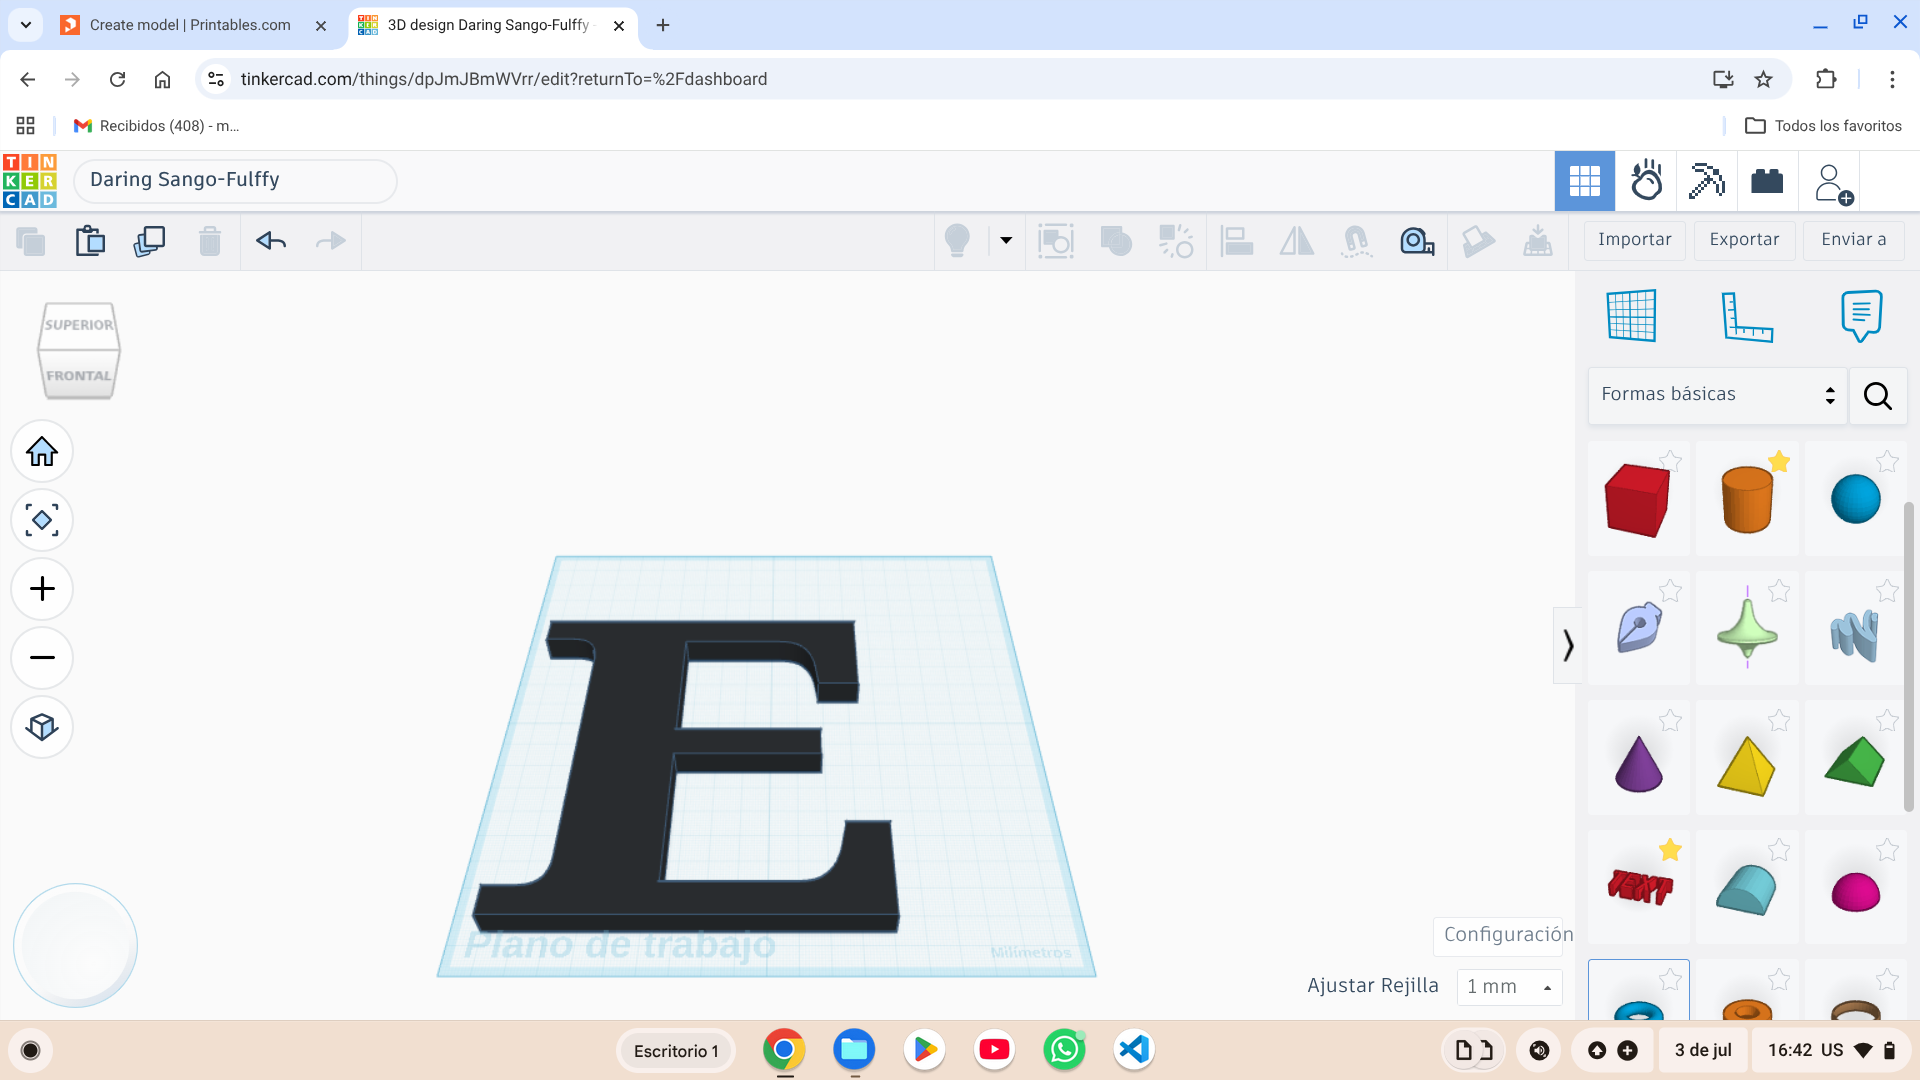Click the undo arrow in toolbar
The width and height of the screenshot is (1920, 1080).
(x=271, y=241)
